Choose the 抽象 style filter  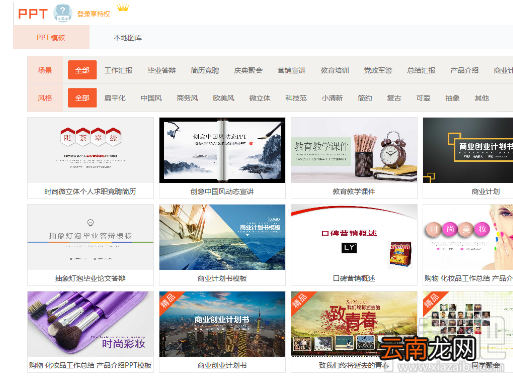point(453,98)
